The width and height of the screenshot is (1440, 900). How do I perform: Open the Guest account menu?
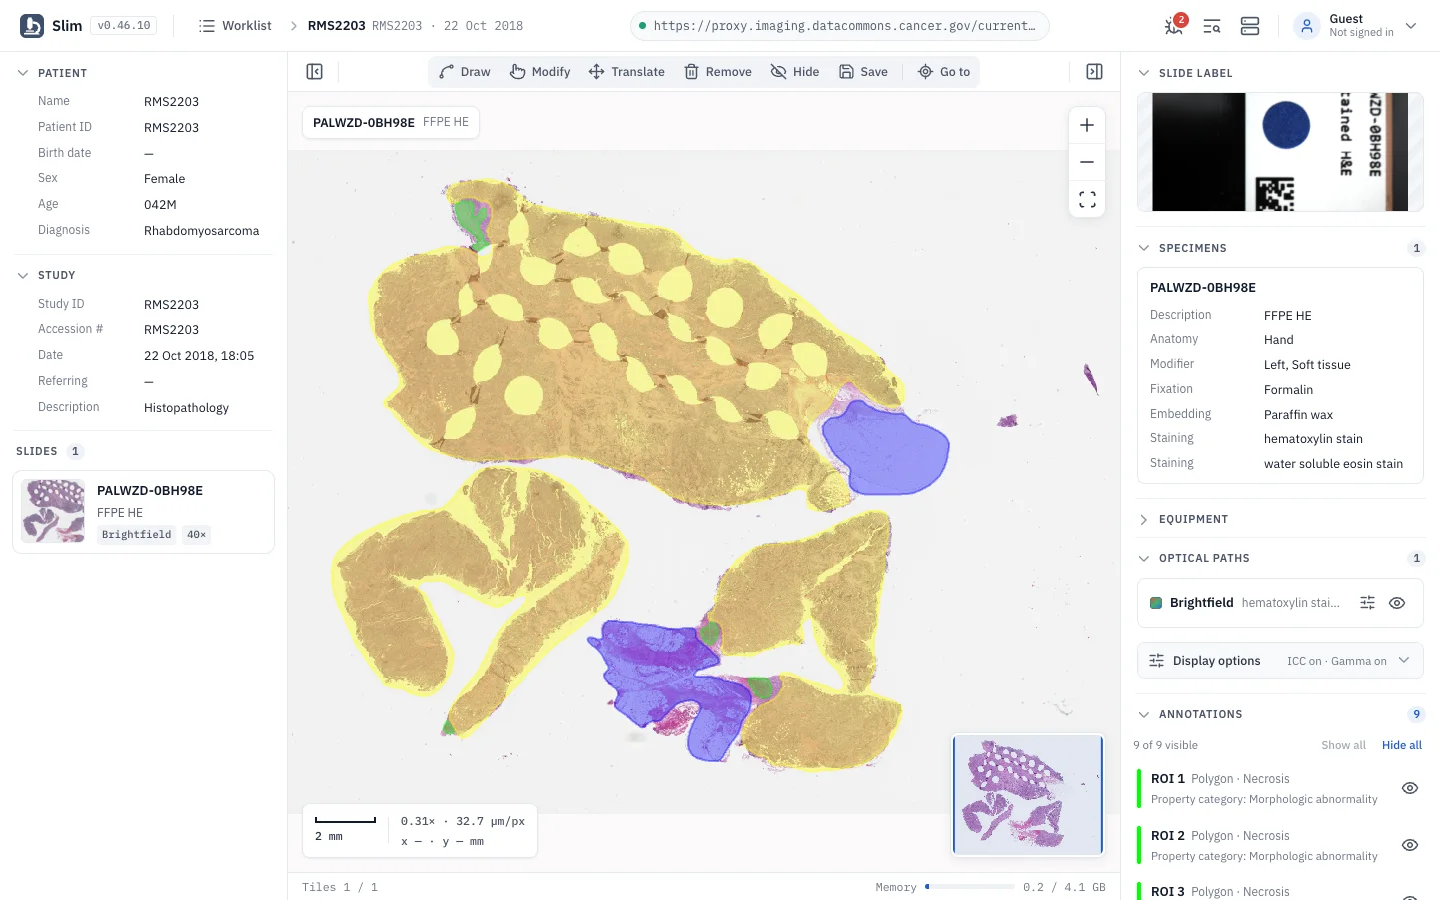pos(1356,26)
